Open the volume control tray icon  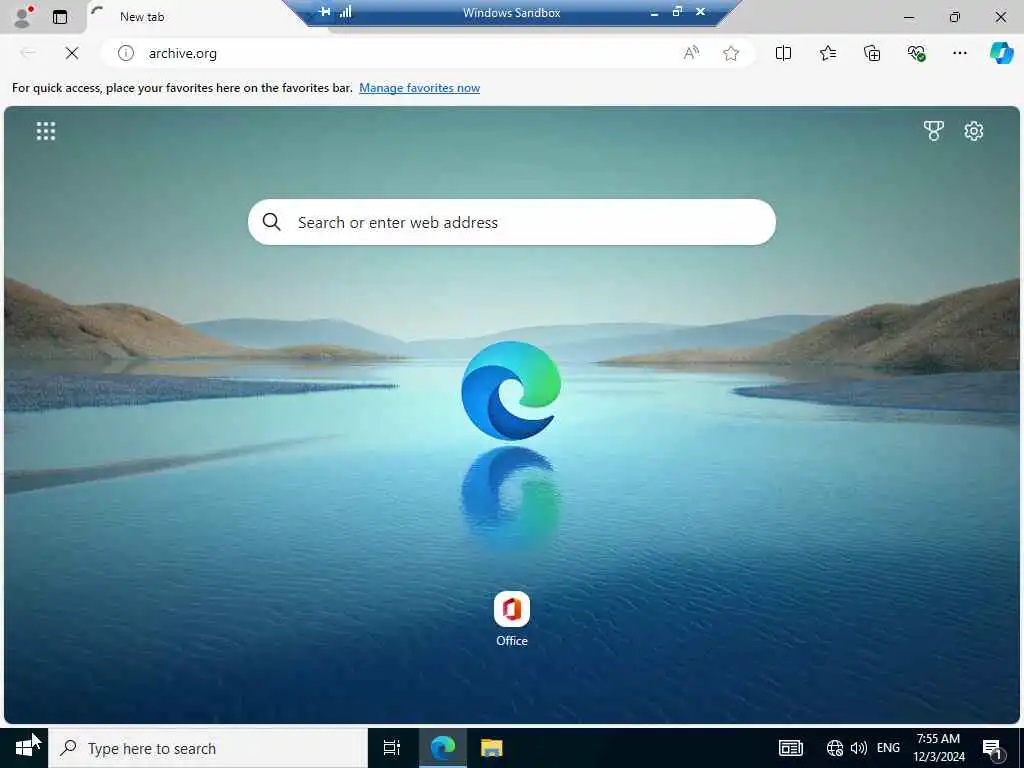858,748
